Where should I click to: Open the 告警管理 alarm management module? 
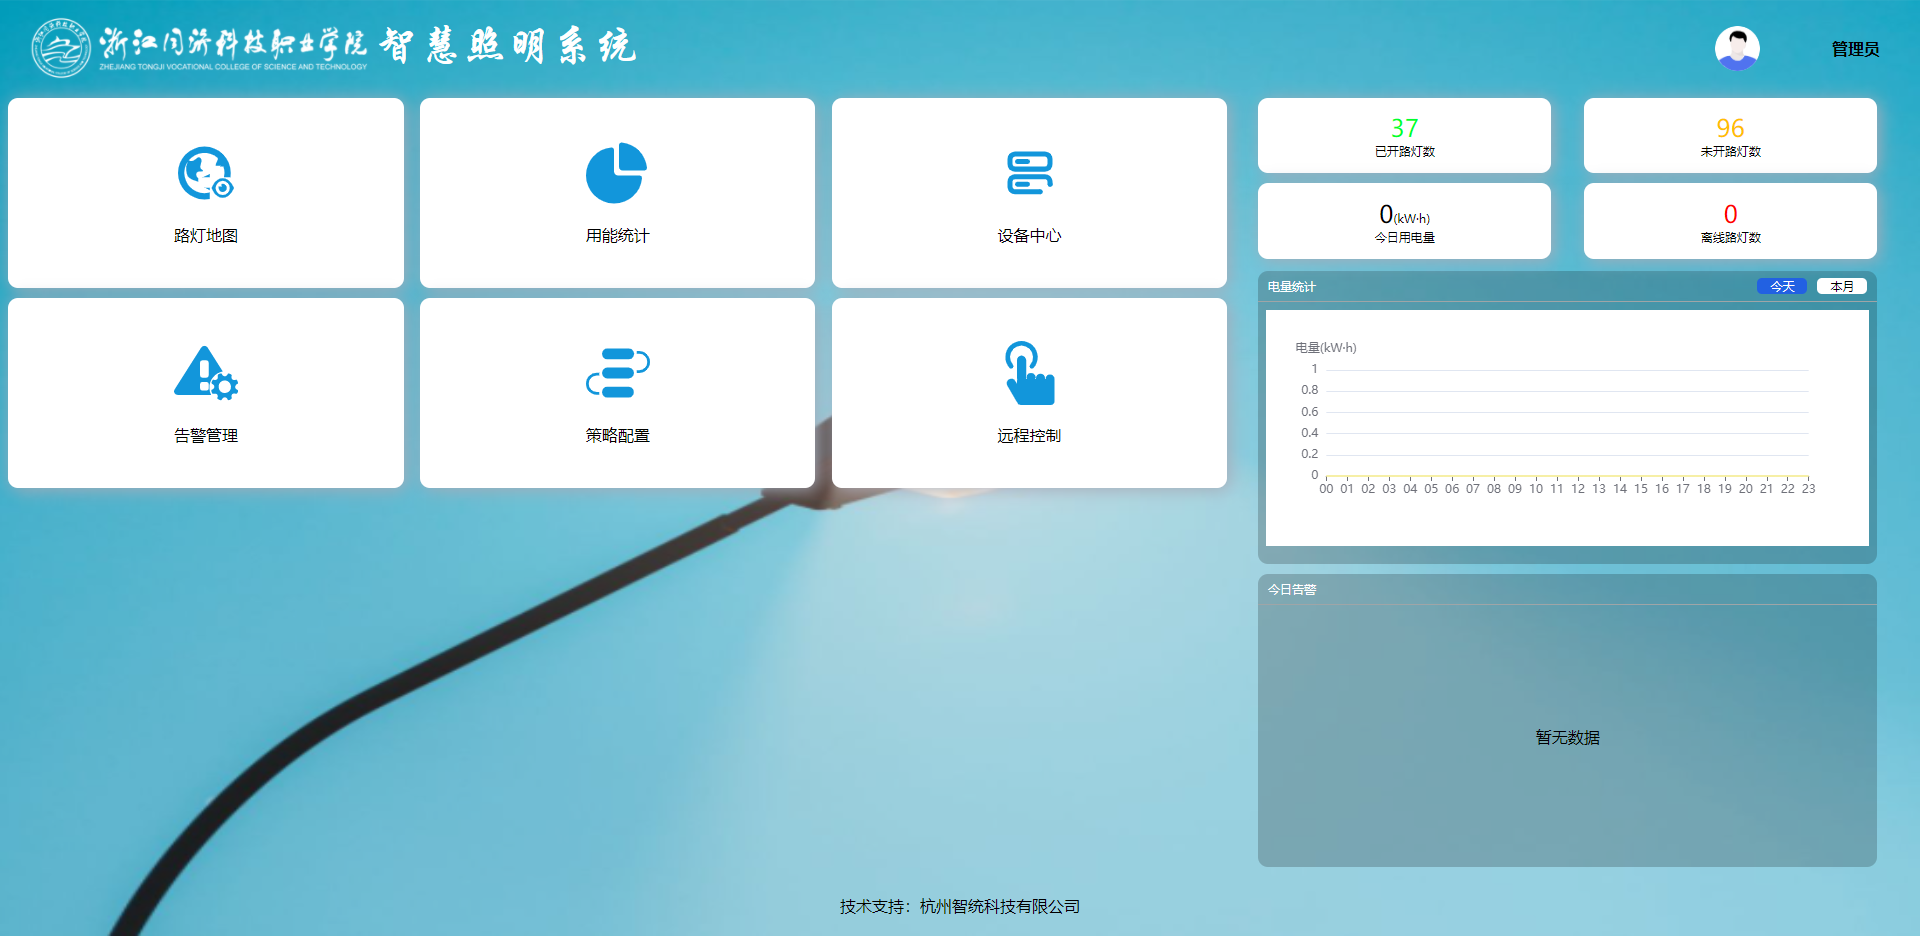pyautogui.click(x=205, y=392)
